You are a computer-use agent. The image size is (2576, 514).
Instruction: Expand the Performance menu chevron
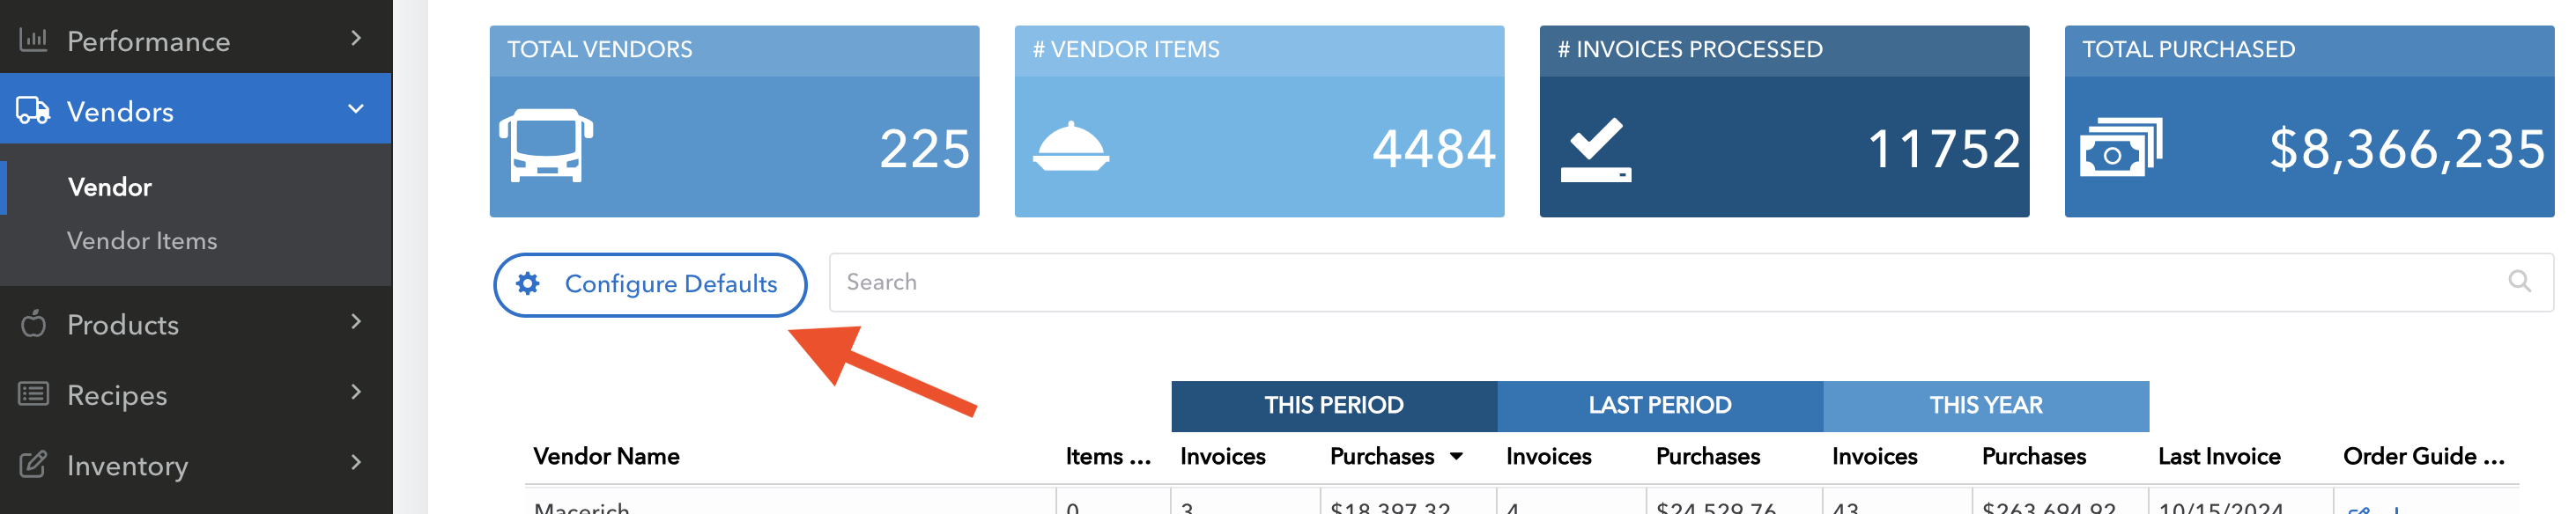click(x=356, y=38)
